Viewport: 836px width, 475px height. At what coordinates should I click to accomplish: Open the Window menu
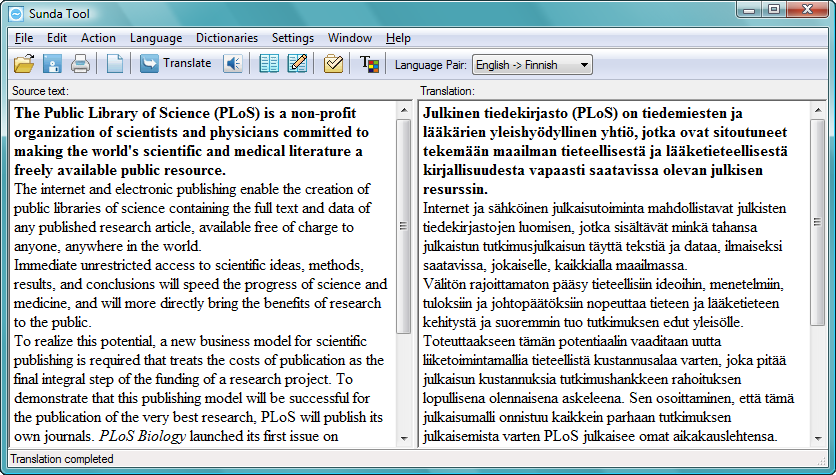click(x=350, y=38)
